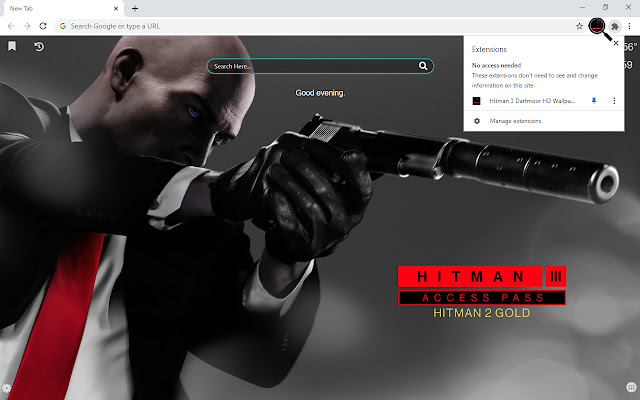The height and width of the screenshot is (400, 640).
Task: Open the history icon on new tab page
Action: click(39, 47)
